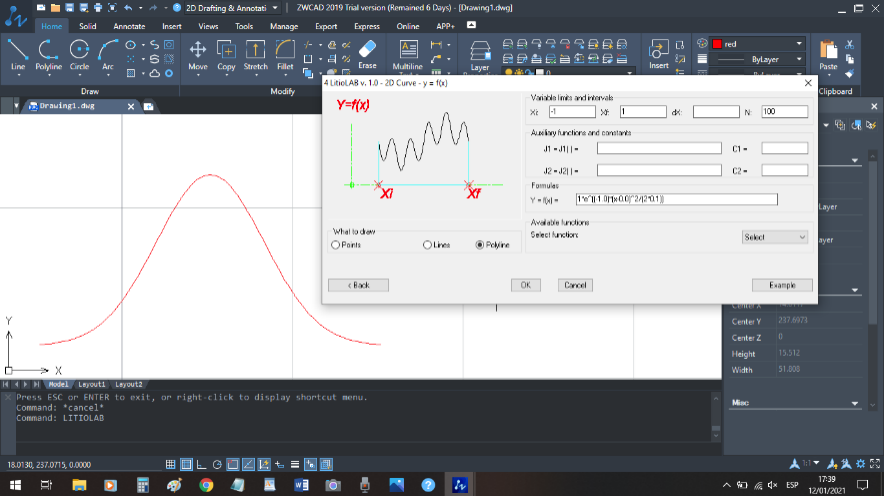Click the Example button

coord(782,285)
